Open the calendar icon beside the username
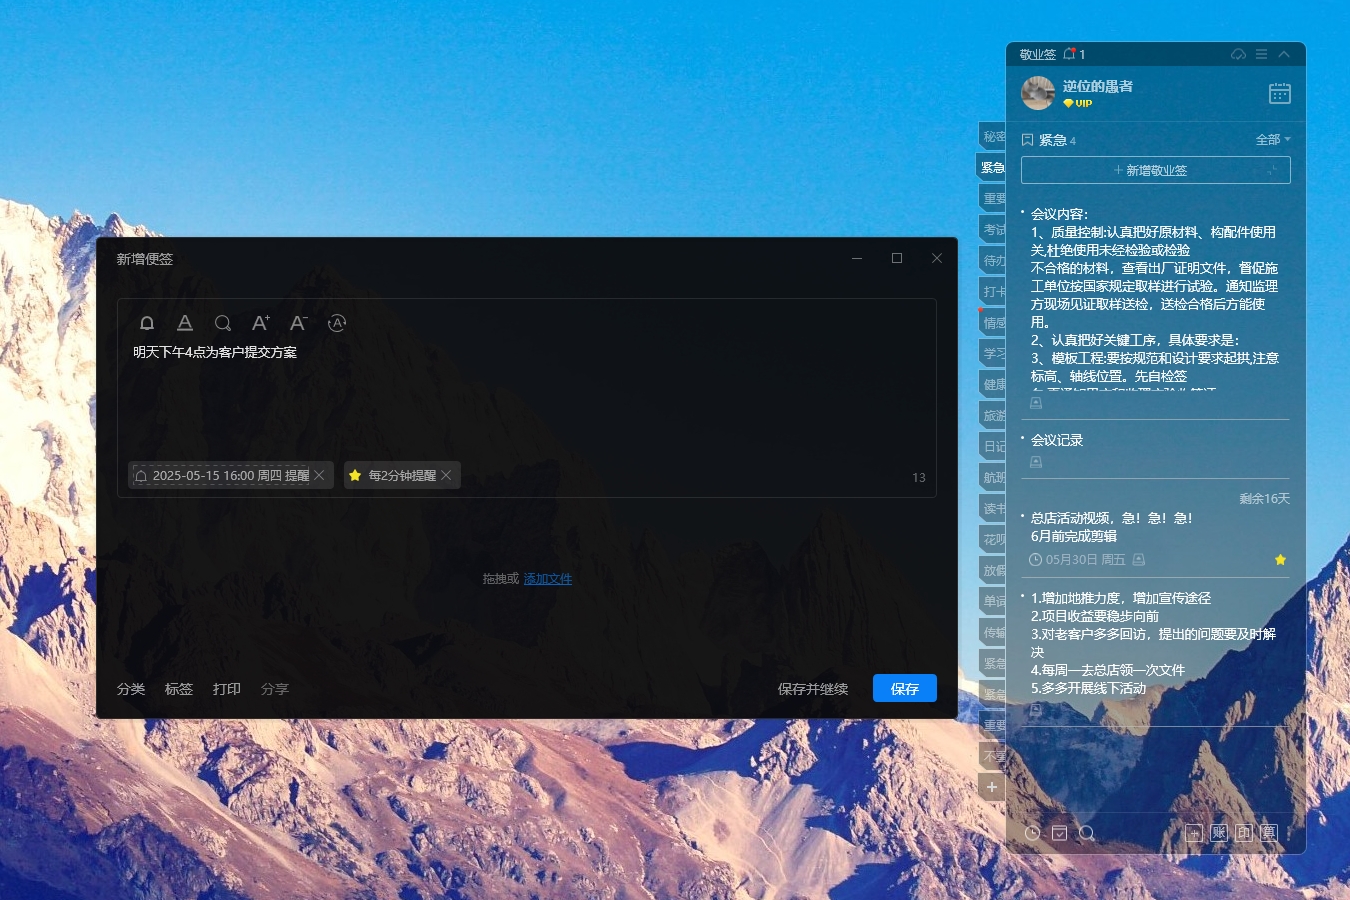The width and height of the screenshot is (1350, 900). pos(1280,93)
